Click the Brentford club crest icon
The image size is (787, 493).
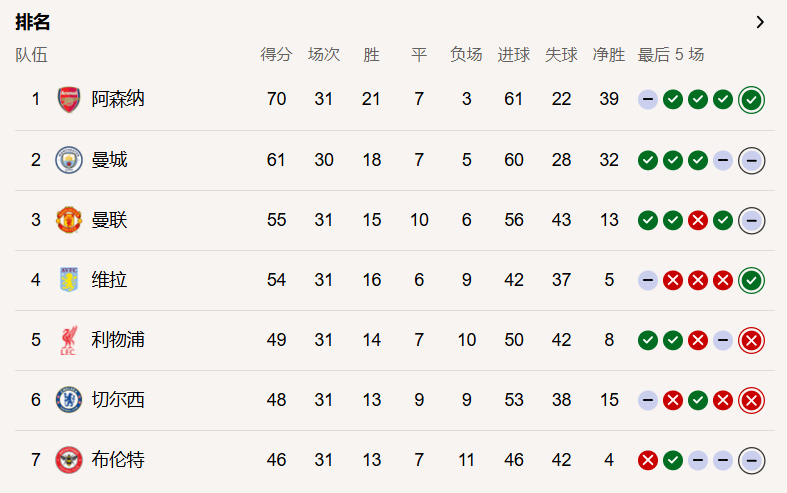(68, 460)
